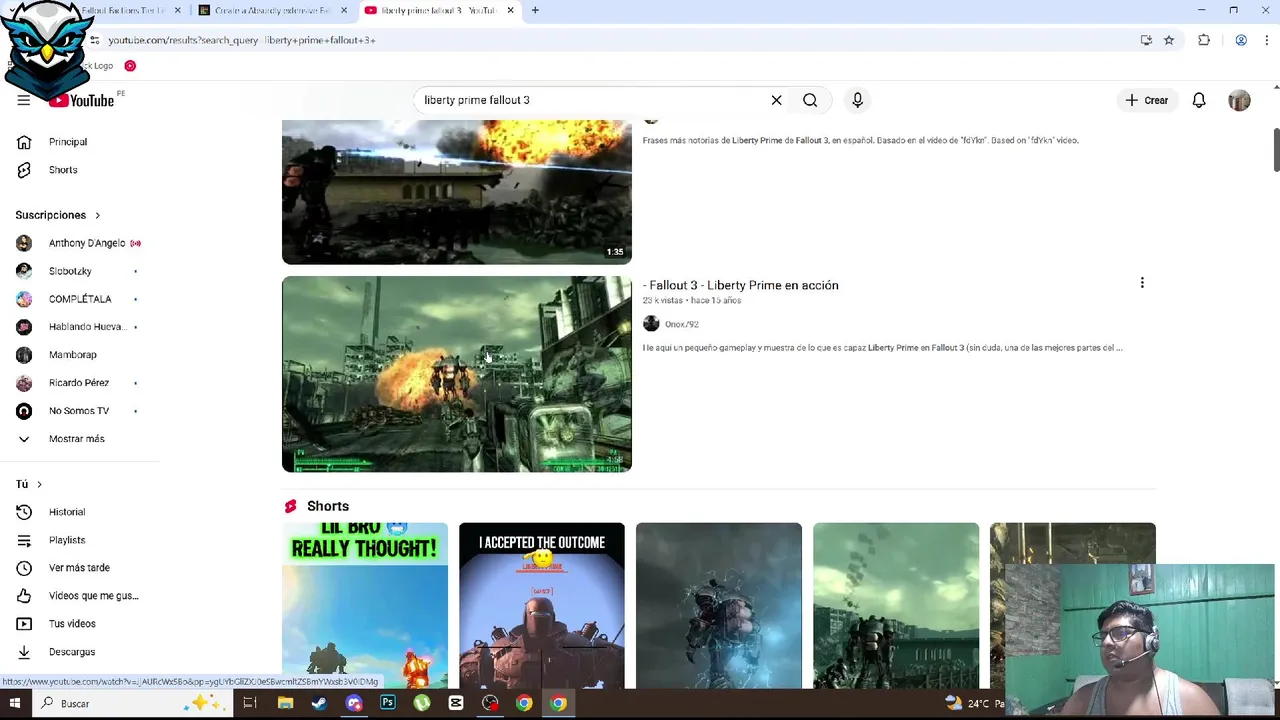Open the three-dot menu for Liberty Prime en acción

[x=1142, y=283]
